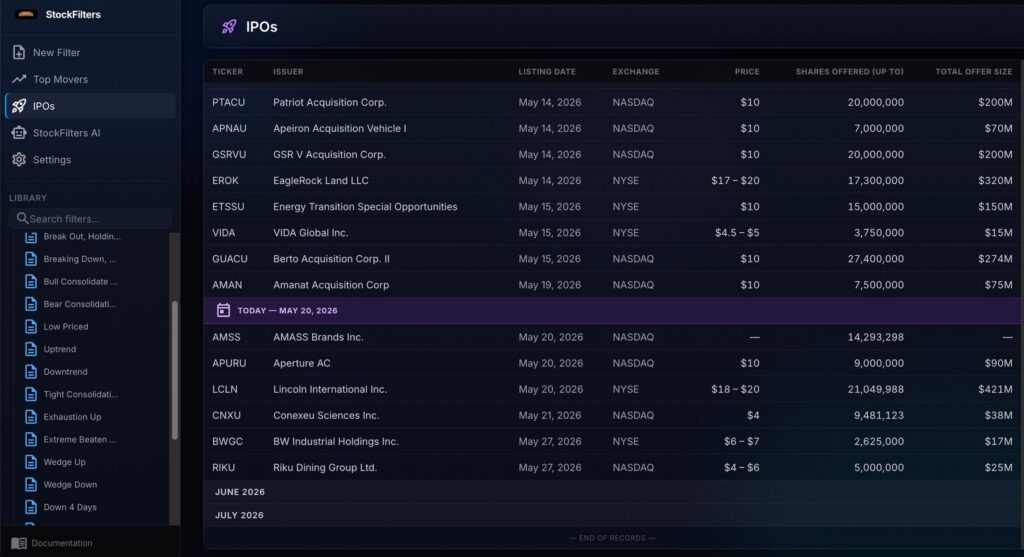The width and height of the screenshot is (1024, 557).
Task: Click the New Filter file icon
Action: coord(19,52)
